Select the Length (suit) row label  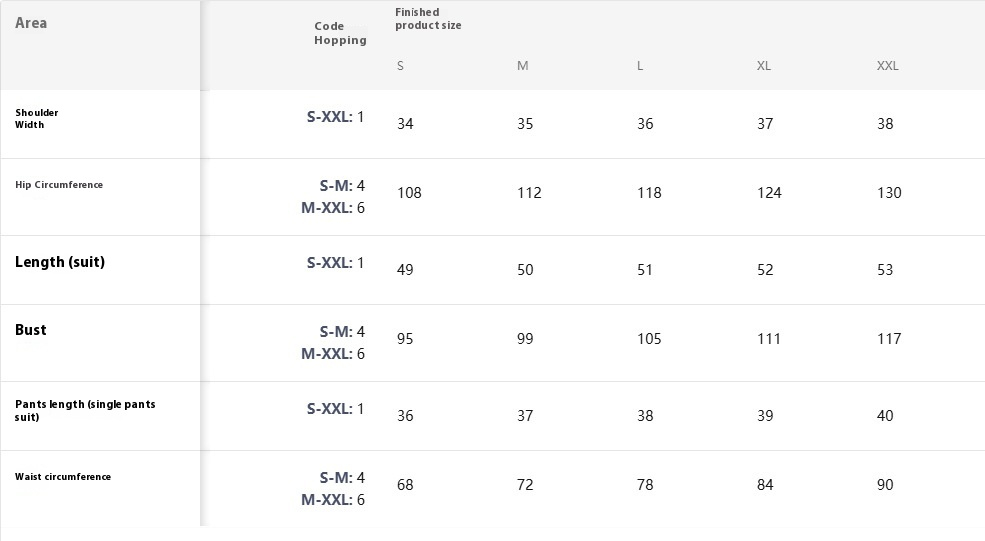coord(60,262)
